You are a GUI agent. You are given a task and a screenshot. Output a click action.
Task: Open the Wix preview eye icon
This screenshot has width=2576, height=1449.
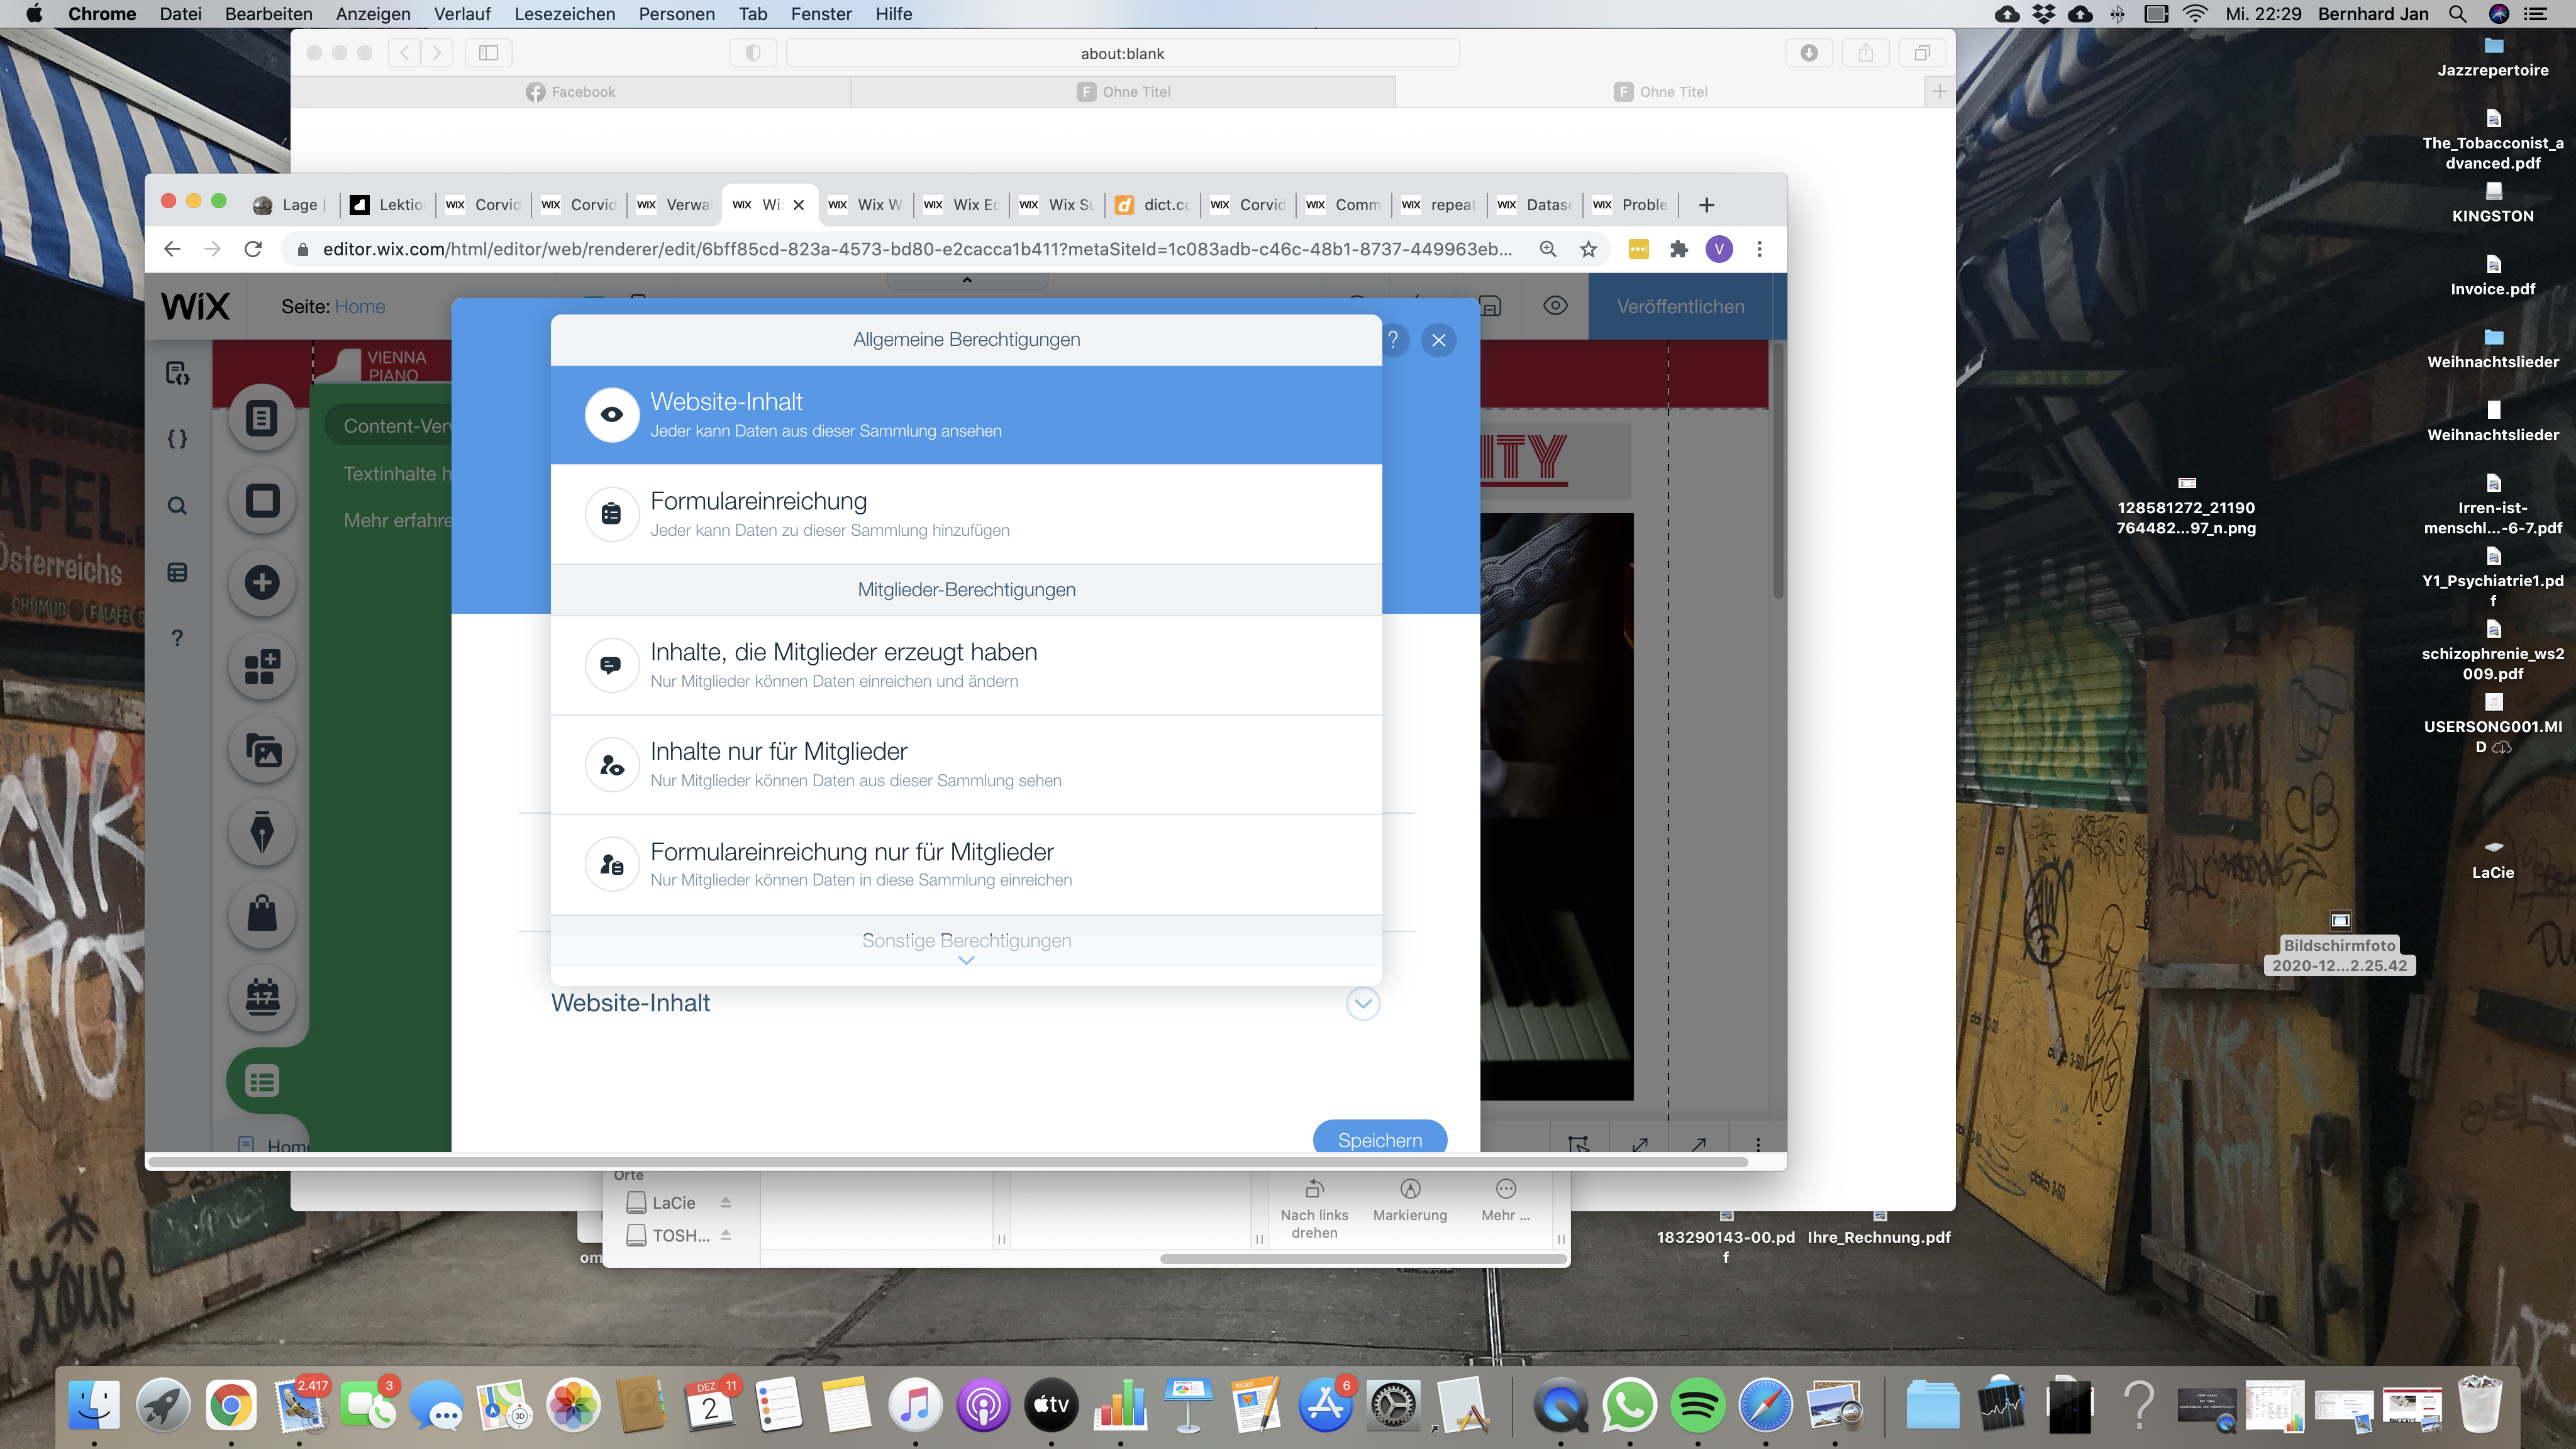[1555, 306]
